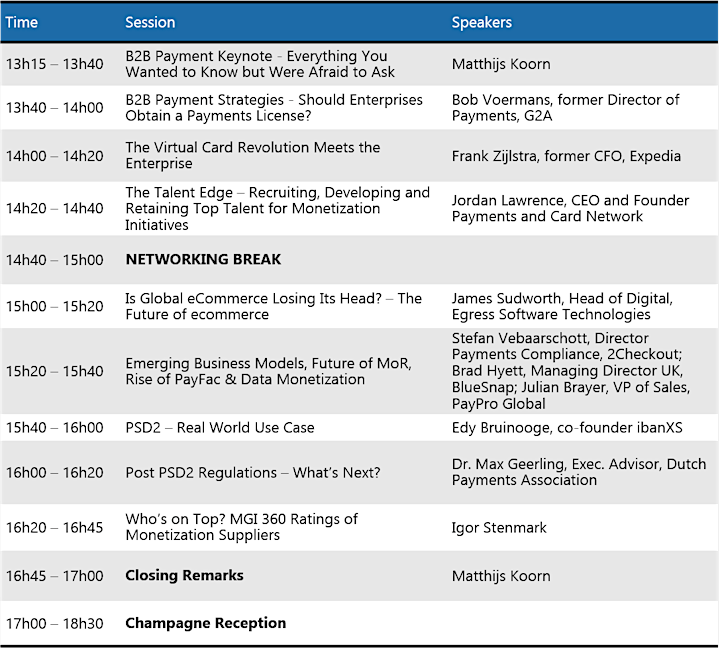The image size is (720, 648).
Task: Click the Stefan Vebaarschott speakers cell
Action: coord(571,371)
